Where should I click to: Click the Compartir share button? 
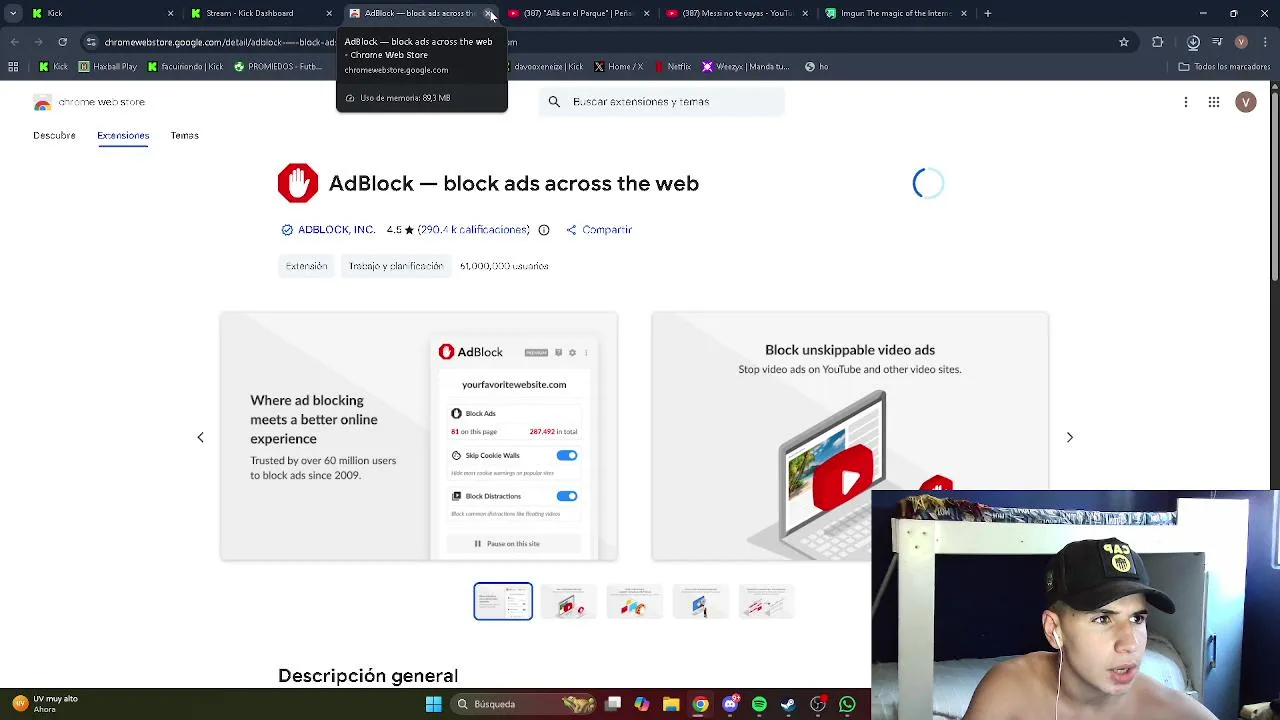click(599, 230)
